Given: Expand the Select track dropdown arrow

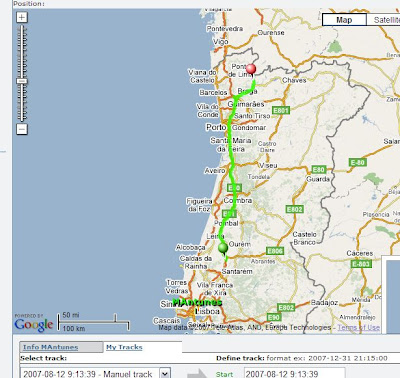Looking at the screenshot, I should tap(165, 373).
